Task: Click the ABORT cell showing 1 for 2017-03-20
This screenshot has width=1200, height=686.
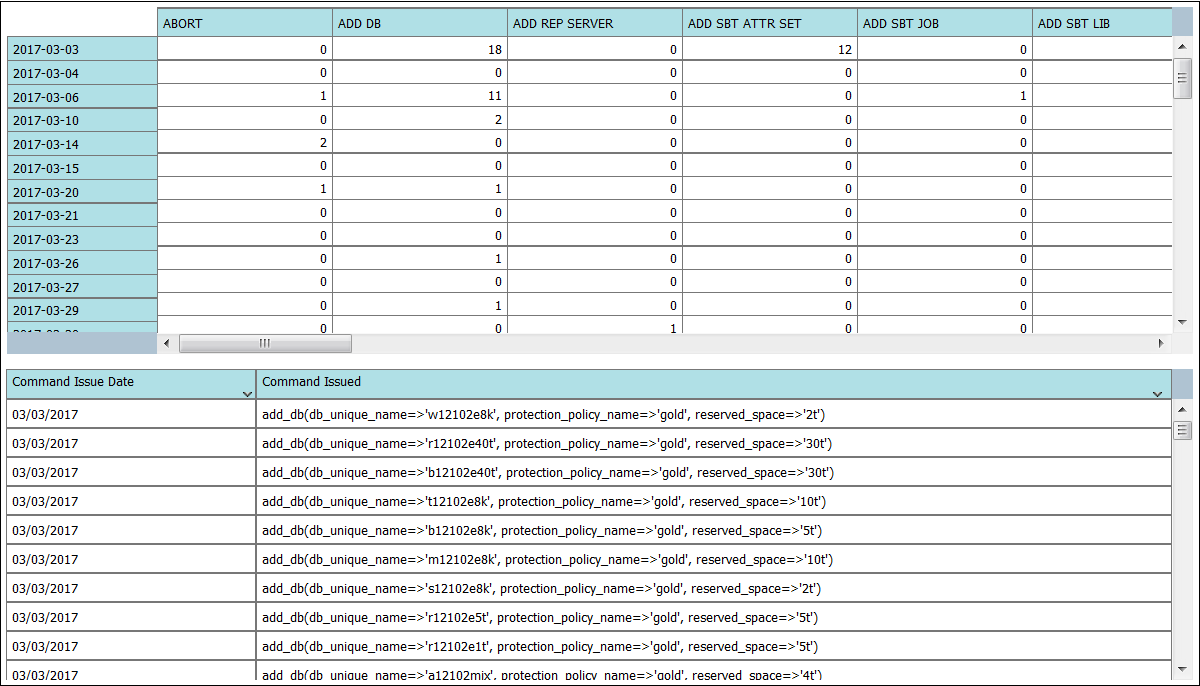Action: click(245, 189)
